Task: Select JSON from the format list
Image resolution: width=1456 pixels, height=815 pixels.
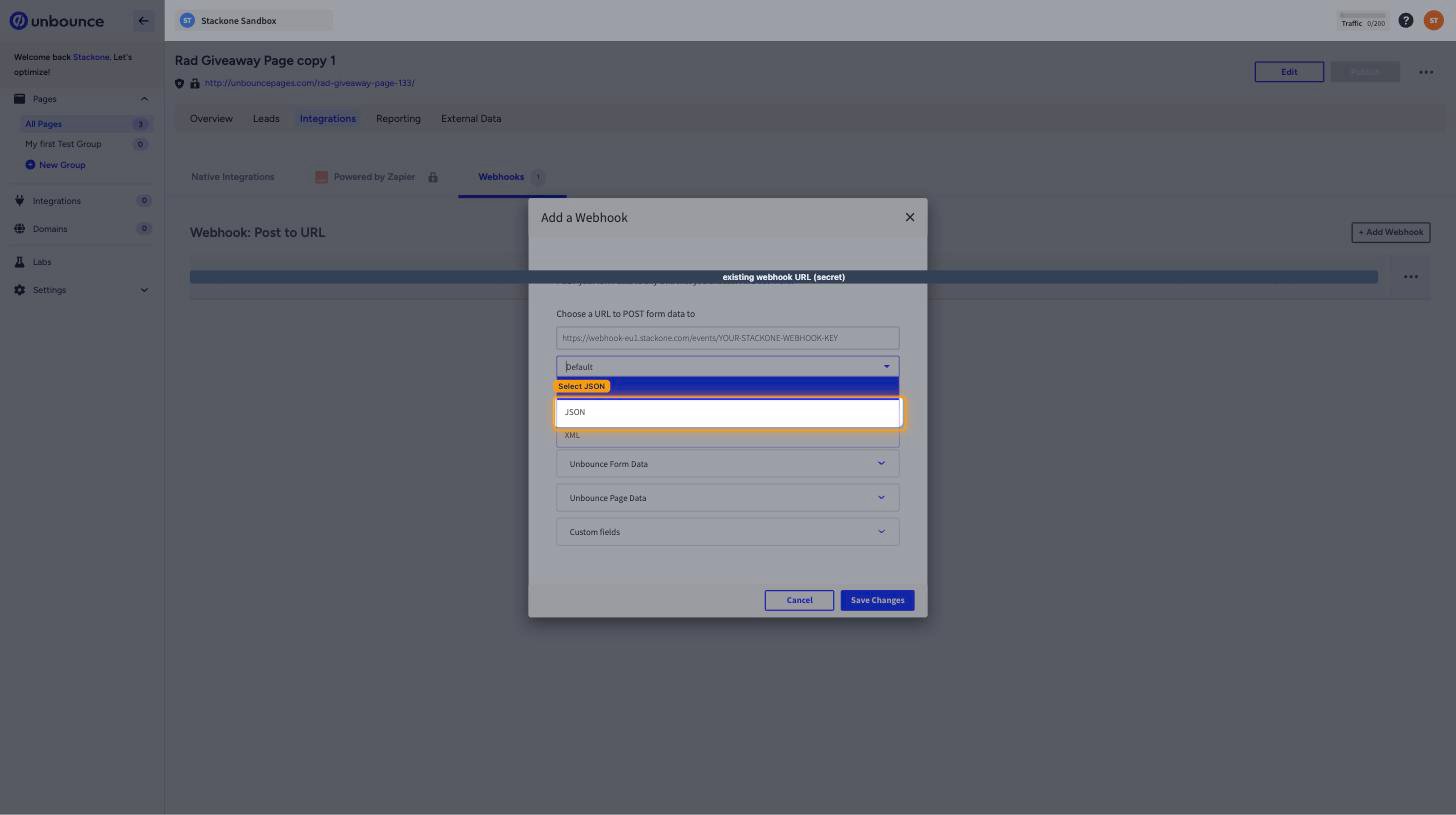Action: 728,412
